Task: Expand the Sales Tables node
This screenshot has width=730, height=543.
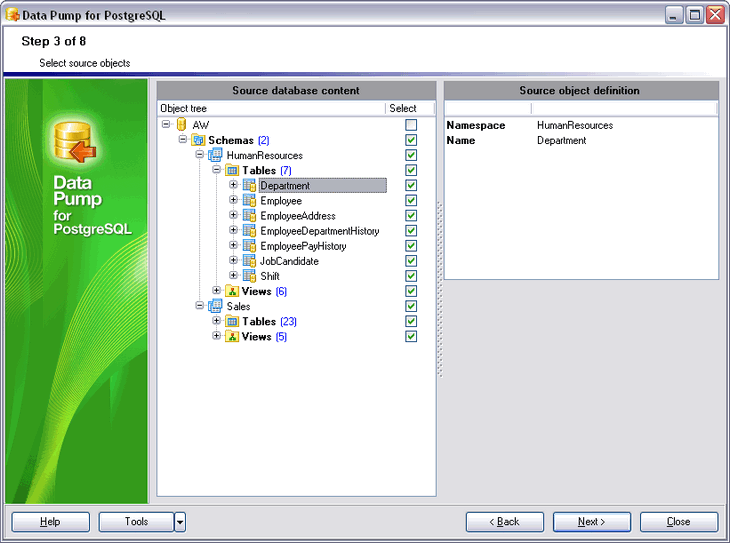Action: click(217, 321)
